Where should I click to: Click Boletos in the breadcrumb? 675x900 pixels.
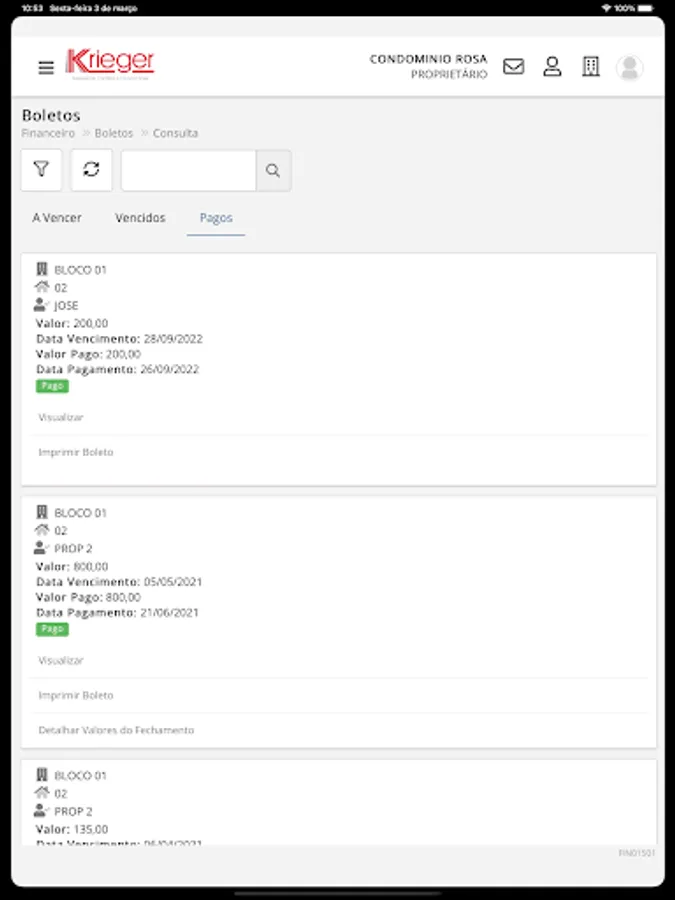click(114, 133)
